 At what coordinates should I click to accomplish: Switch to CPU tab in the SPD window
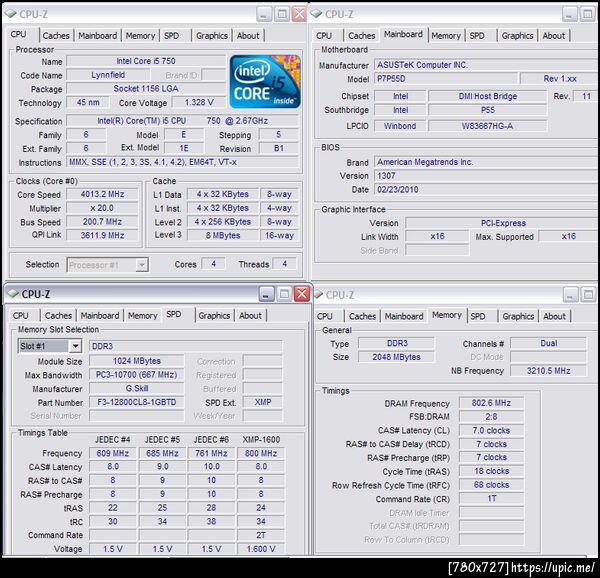click(x=20, y=316)
